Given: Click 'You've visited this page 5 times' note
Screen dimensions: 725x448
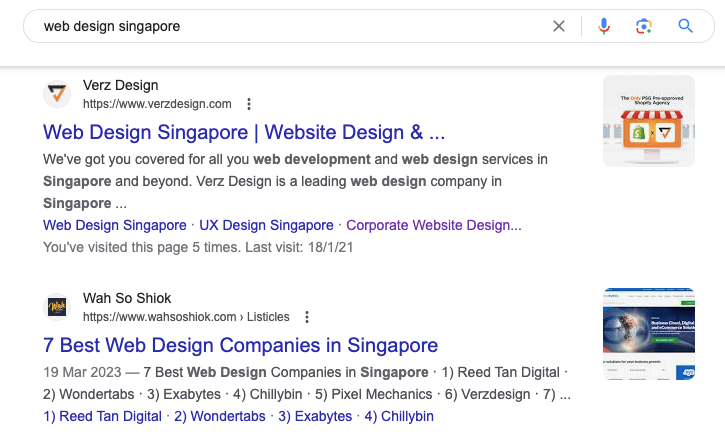Looking at the screenshot, I should 198,247.
